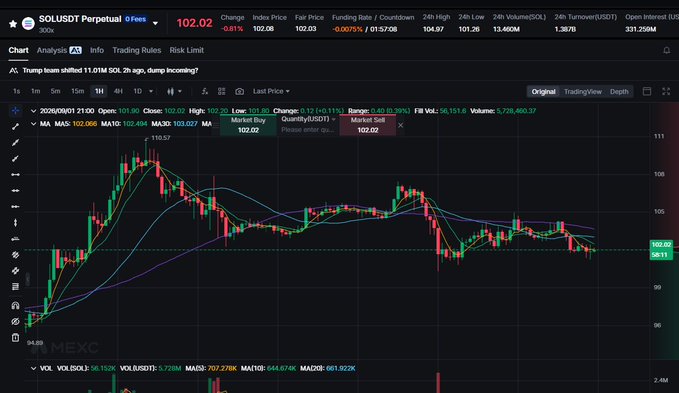Select the crosshair cursor tool

pyautogui.click(x=15, y=111)
